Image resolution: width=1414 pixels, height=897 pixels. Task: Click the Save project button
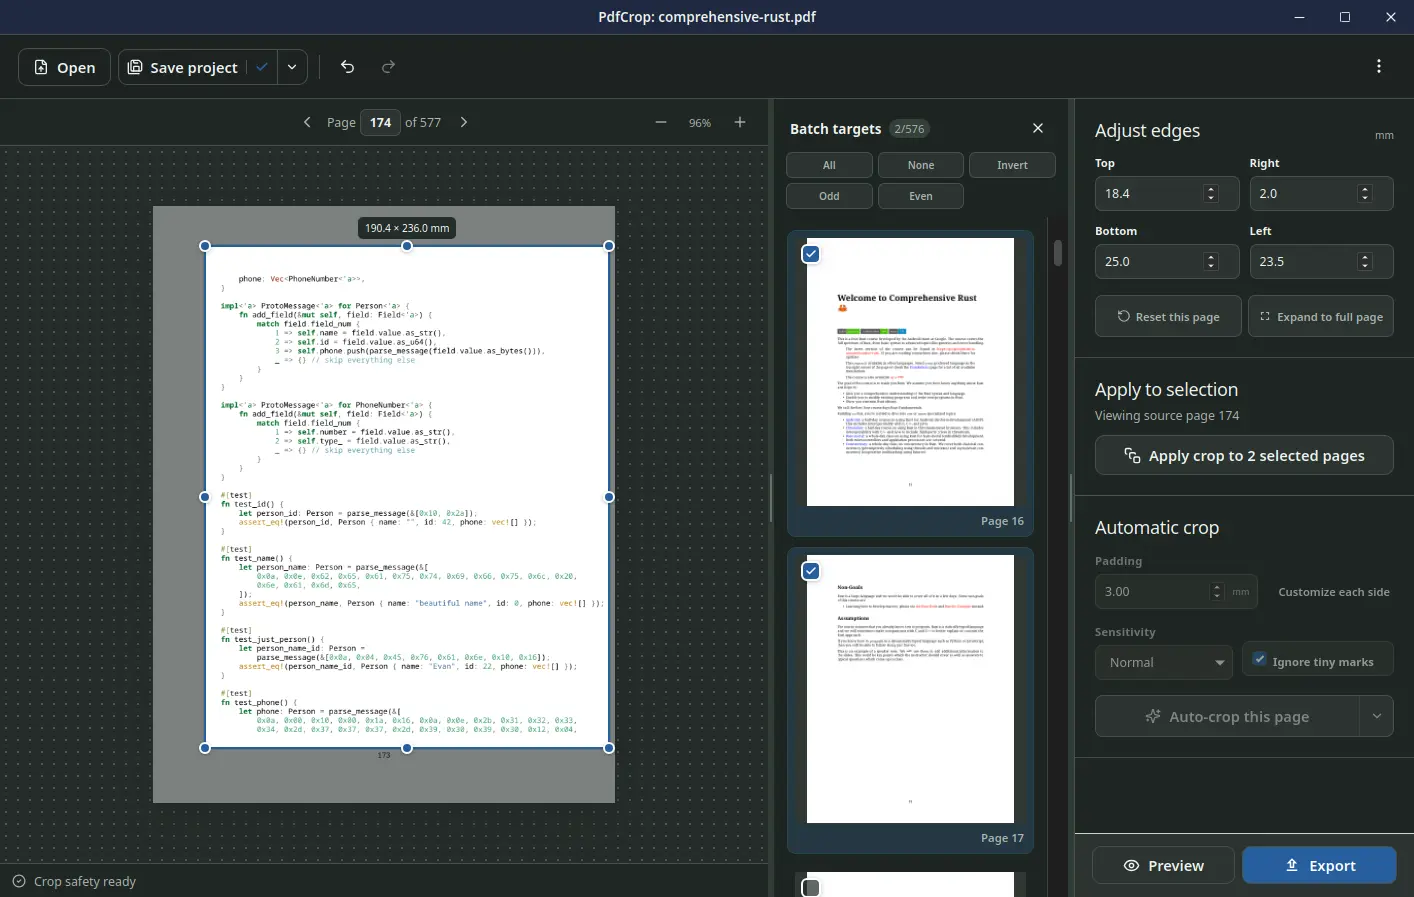click(x=183, y=67)
